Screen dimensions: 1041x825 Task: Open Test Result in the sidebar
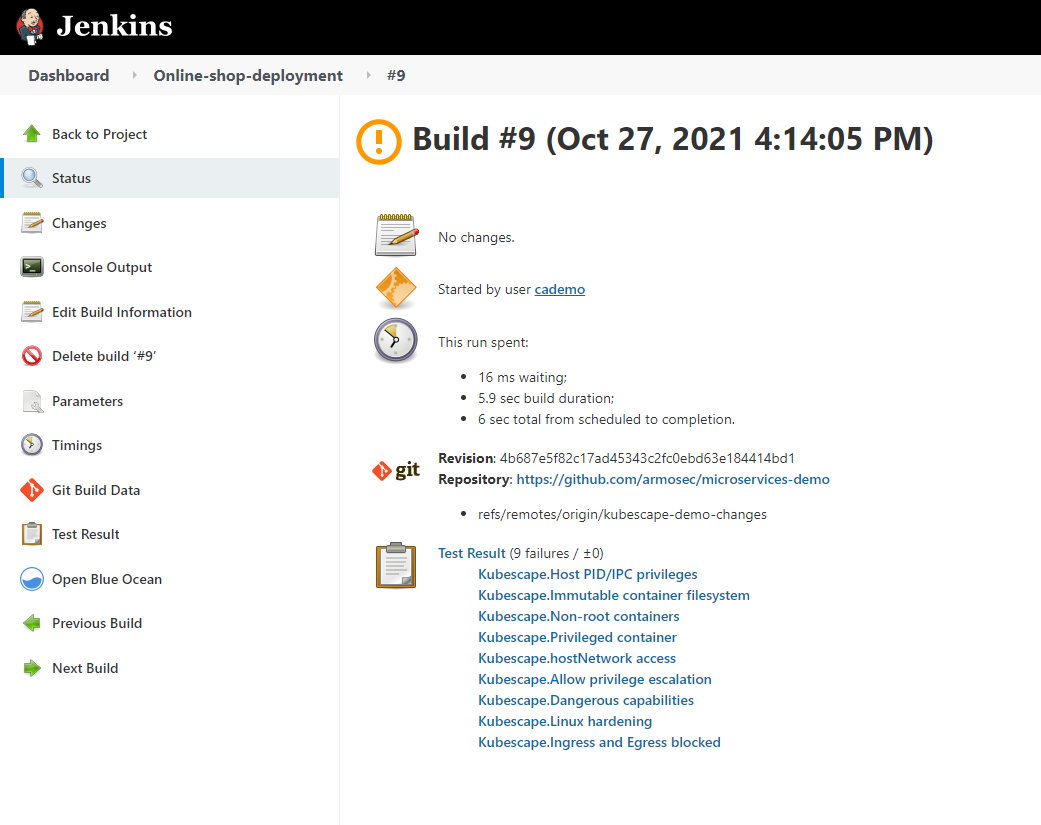pos(86,534)
